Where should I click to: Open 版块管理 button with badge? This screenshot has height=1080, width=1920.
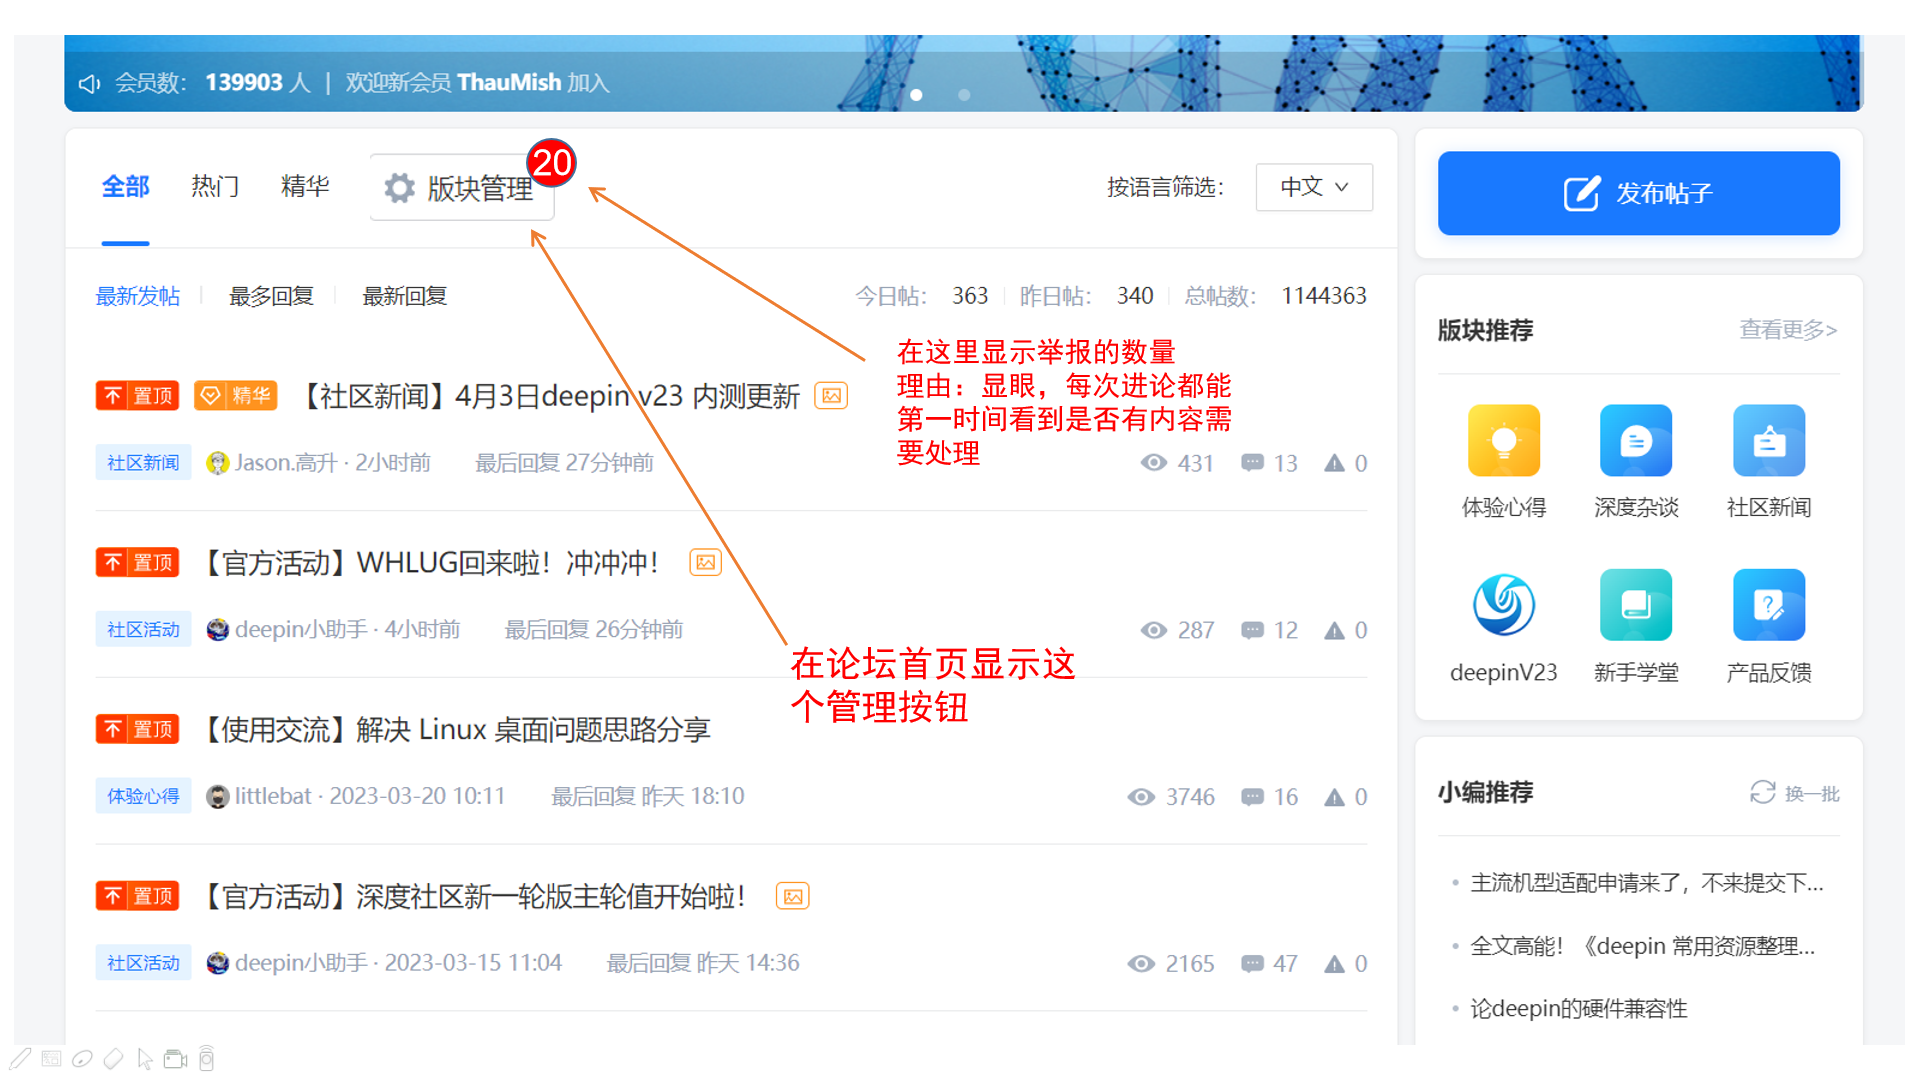(462, 188)
